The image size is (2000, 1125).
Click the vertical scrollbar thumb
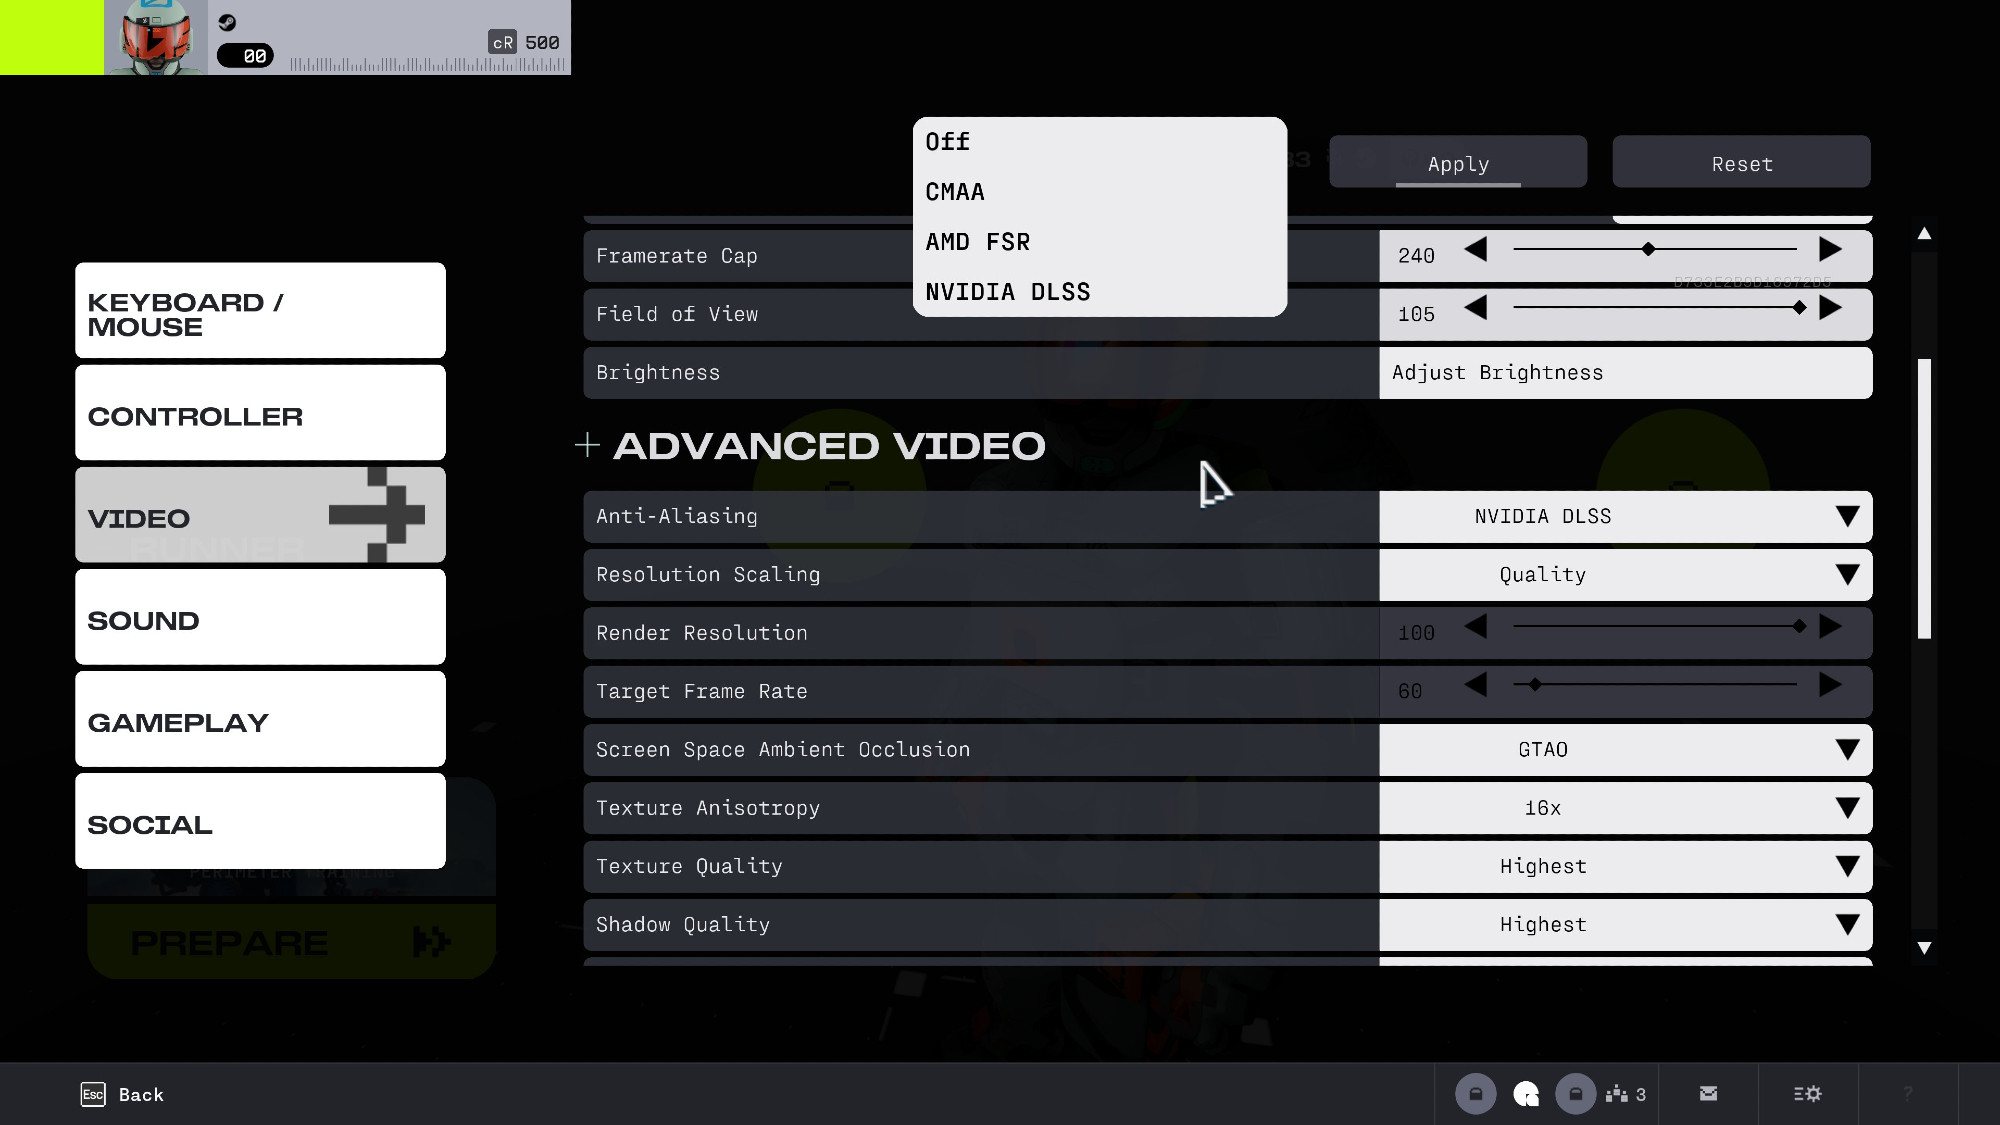[1924, 498]
